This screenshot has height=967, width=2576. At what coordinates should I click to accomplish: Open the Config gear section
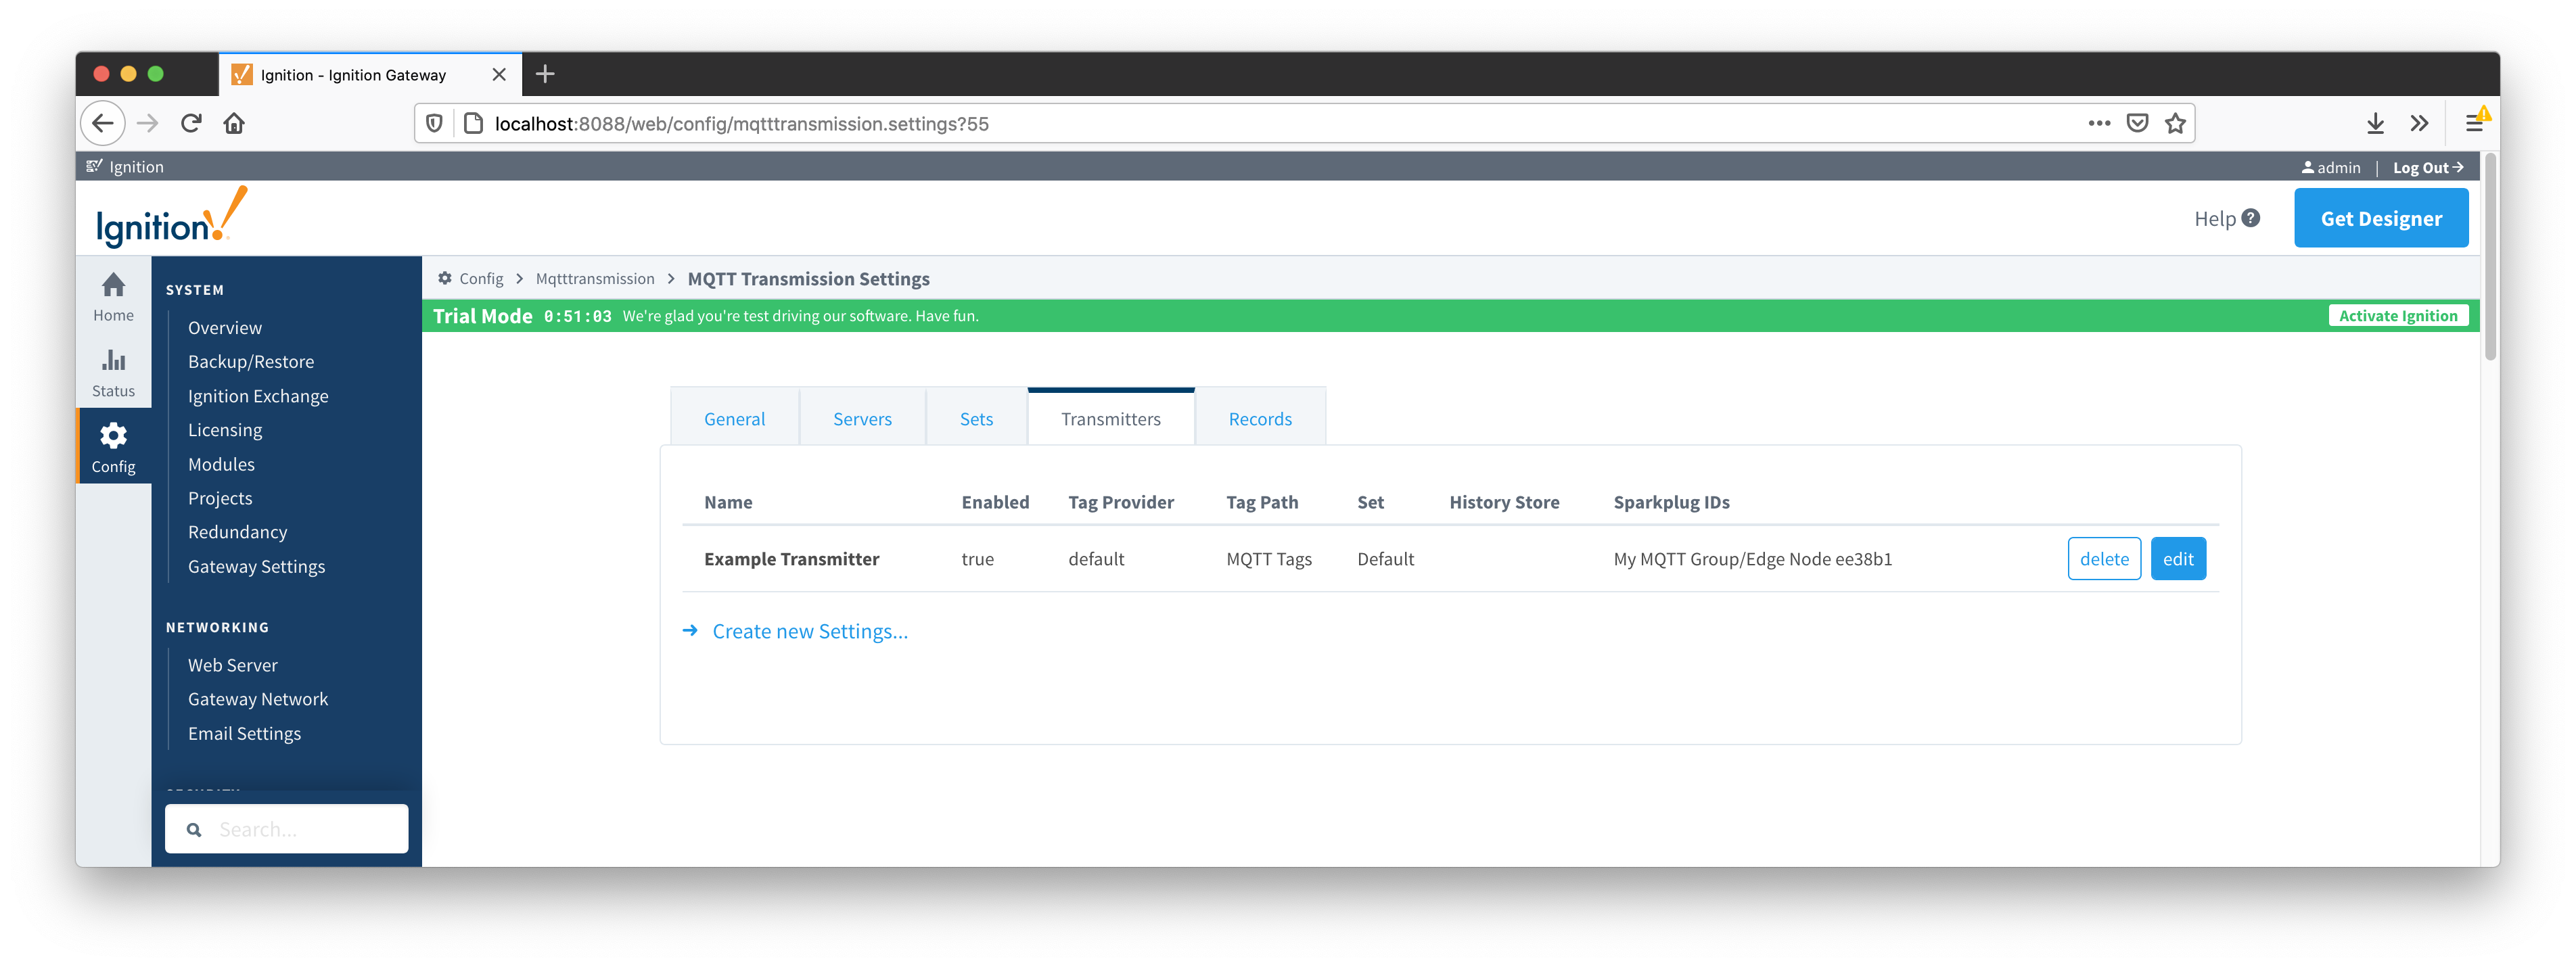pos(113,447)
